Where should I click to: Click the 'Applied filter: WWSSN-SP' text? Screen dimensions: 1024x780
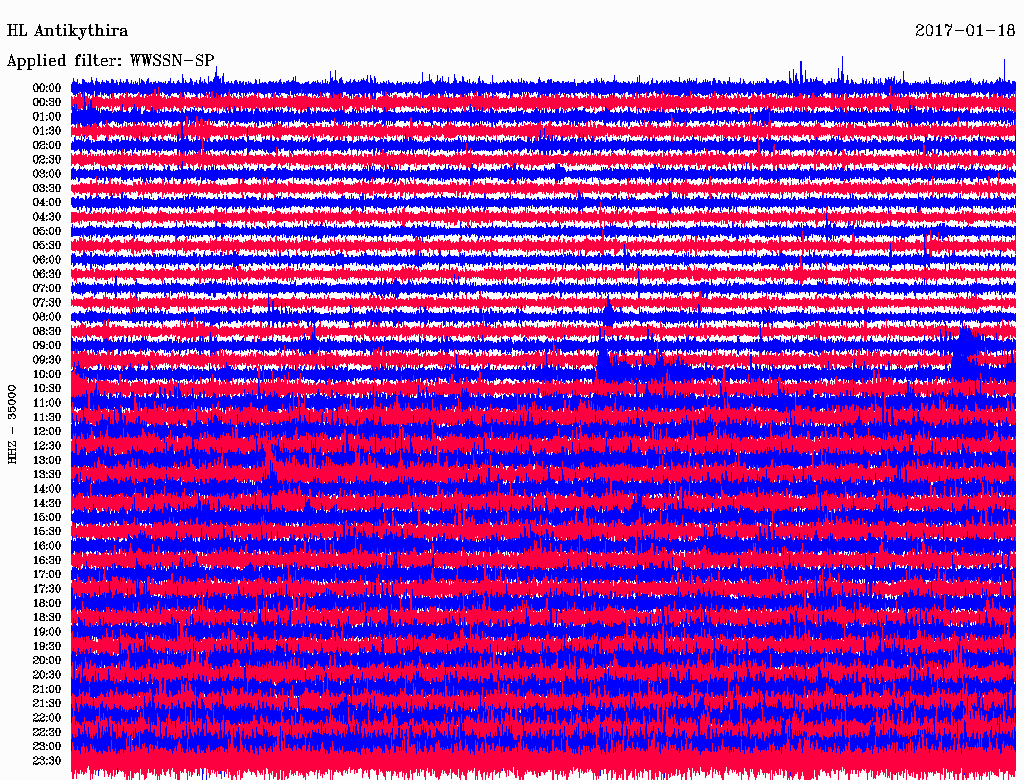click(x=110, y=61)
